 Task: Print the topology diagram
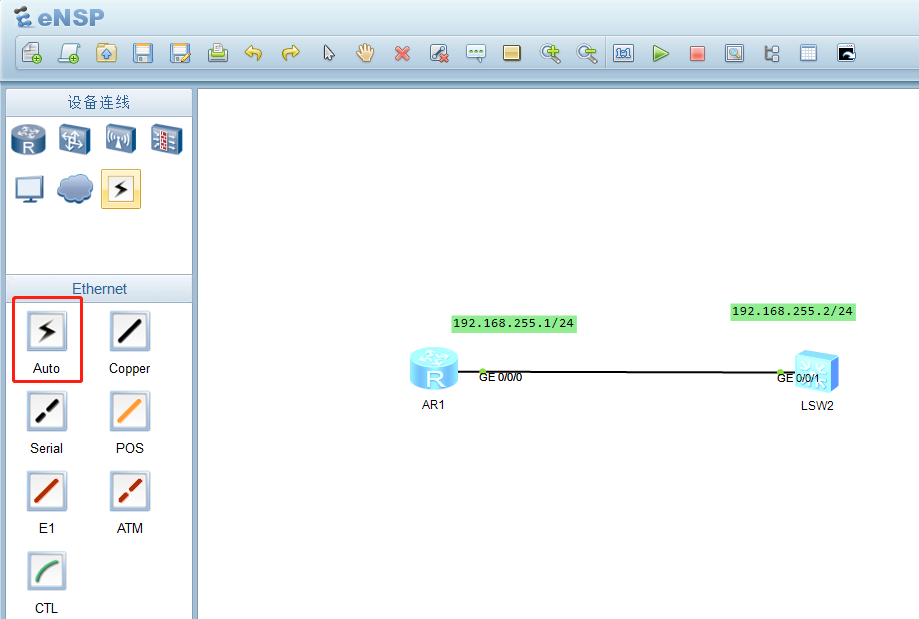click(217, 53)
